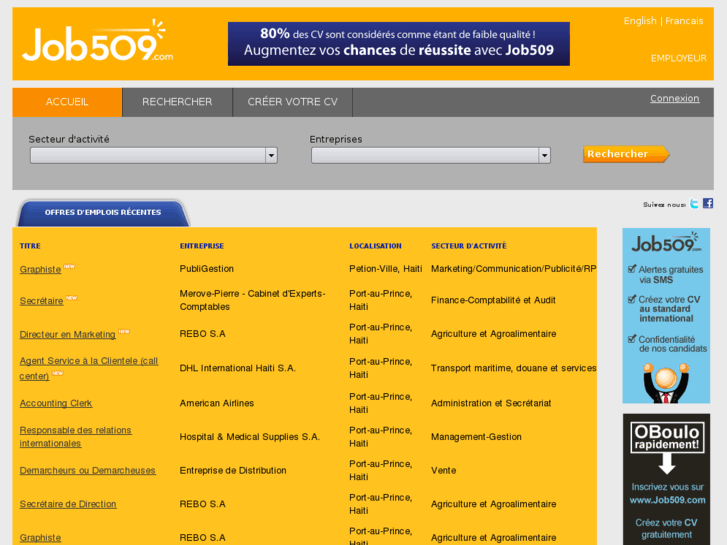Open the Directeur en Marketing job listing

(x=68, y=335)
